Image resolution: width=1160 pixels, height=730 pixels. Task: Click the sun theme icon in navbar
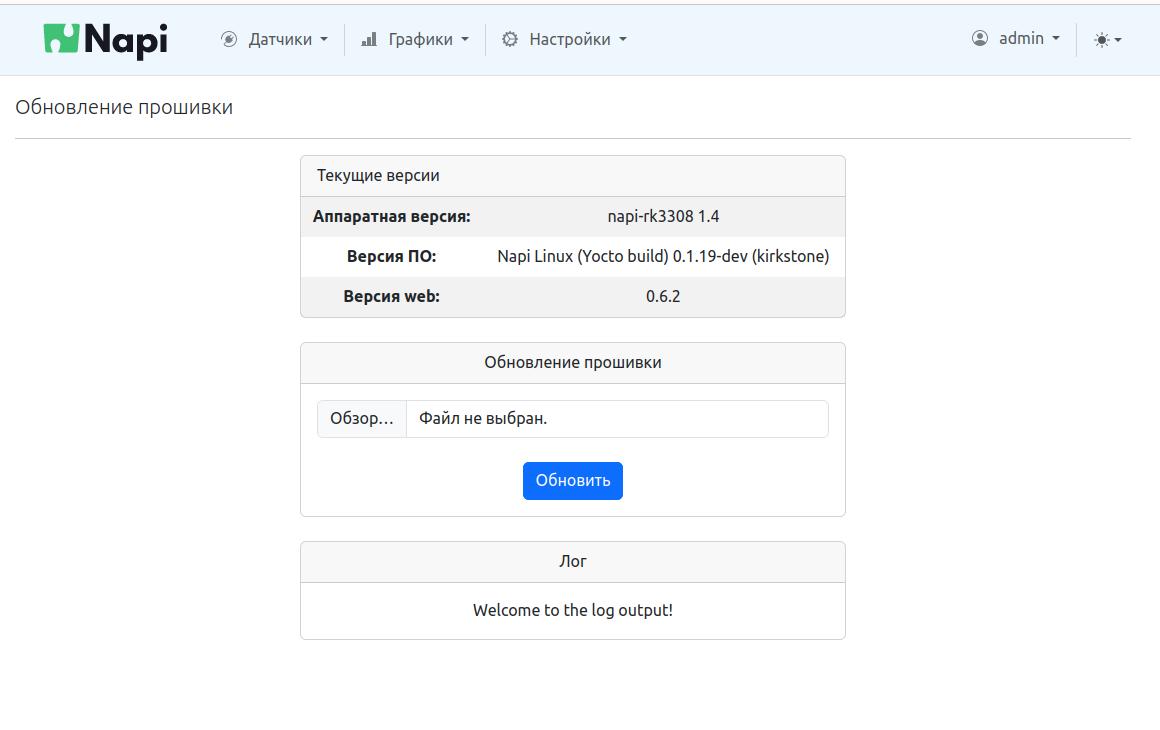point(1100,39)
